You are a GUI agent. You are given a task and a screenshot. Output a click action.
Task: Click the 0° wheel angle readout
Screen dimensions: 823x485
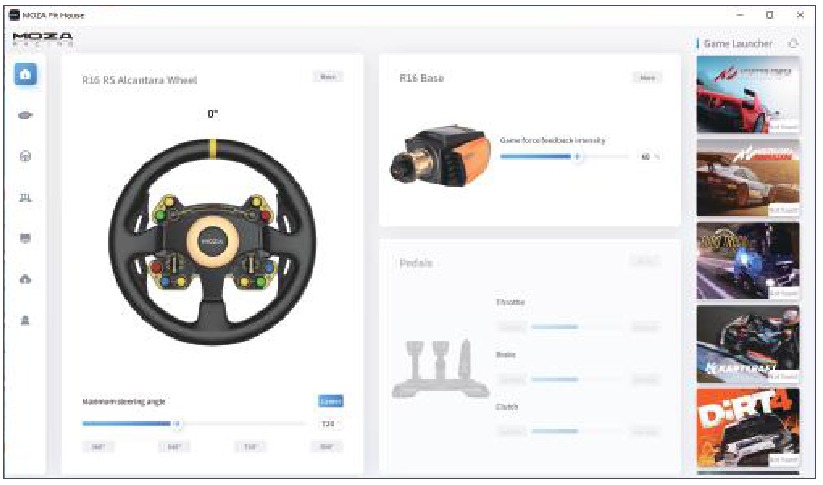coord(213,114)
